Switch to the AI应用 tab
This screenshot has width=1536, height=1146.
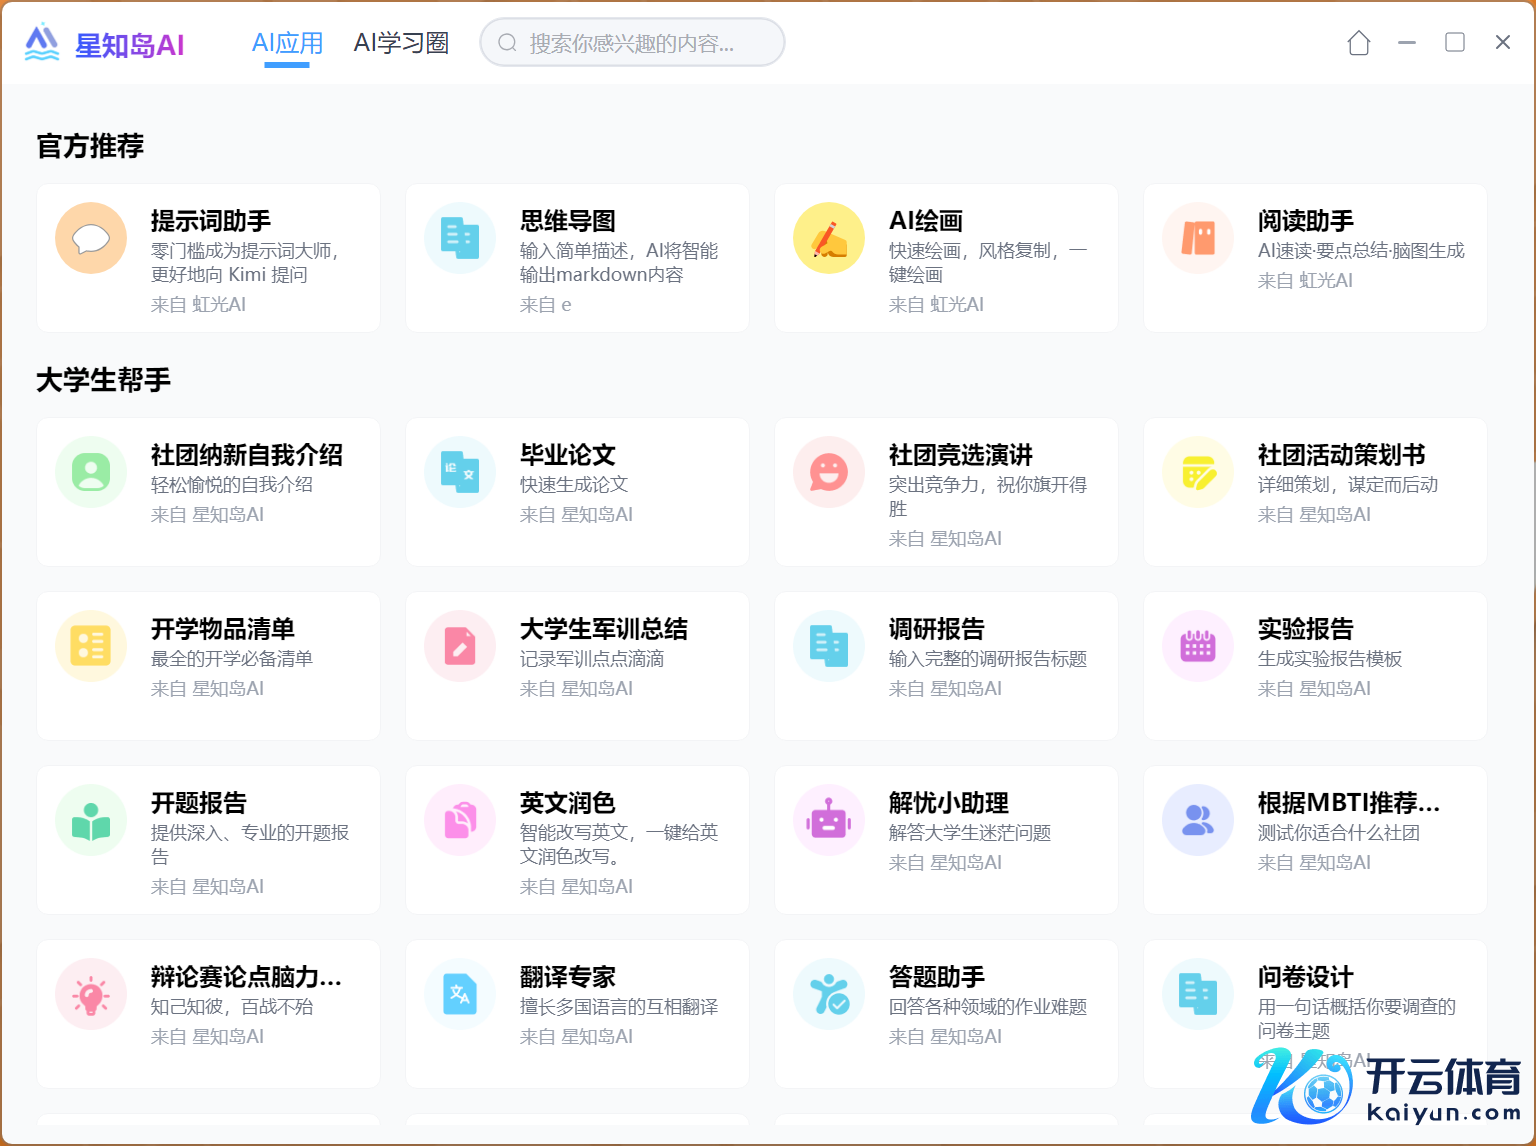coord(287,44)
